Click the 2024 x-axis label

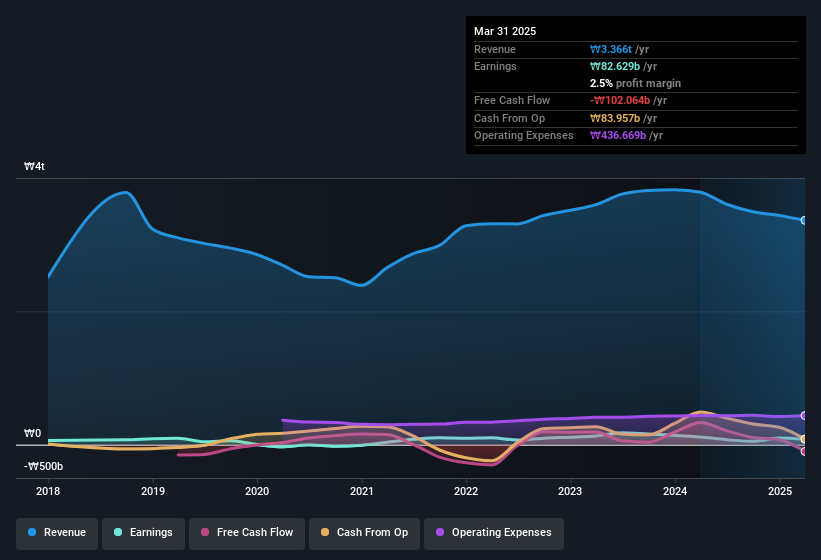[675, 491]
